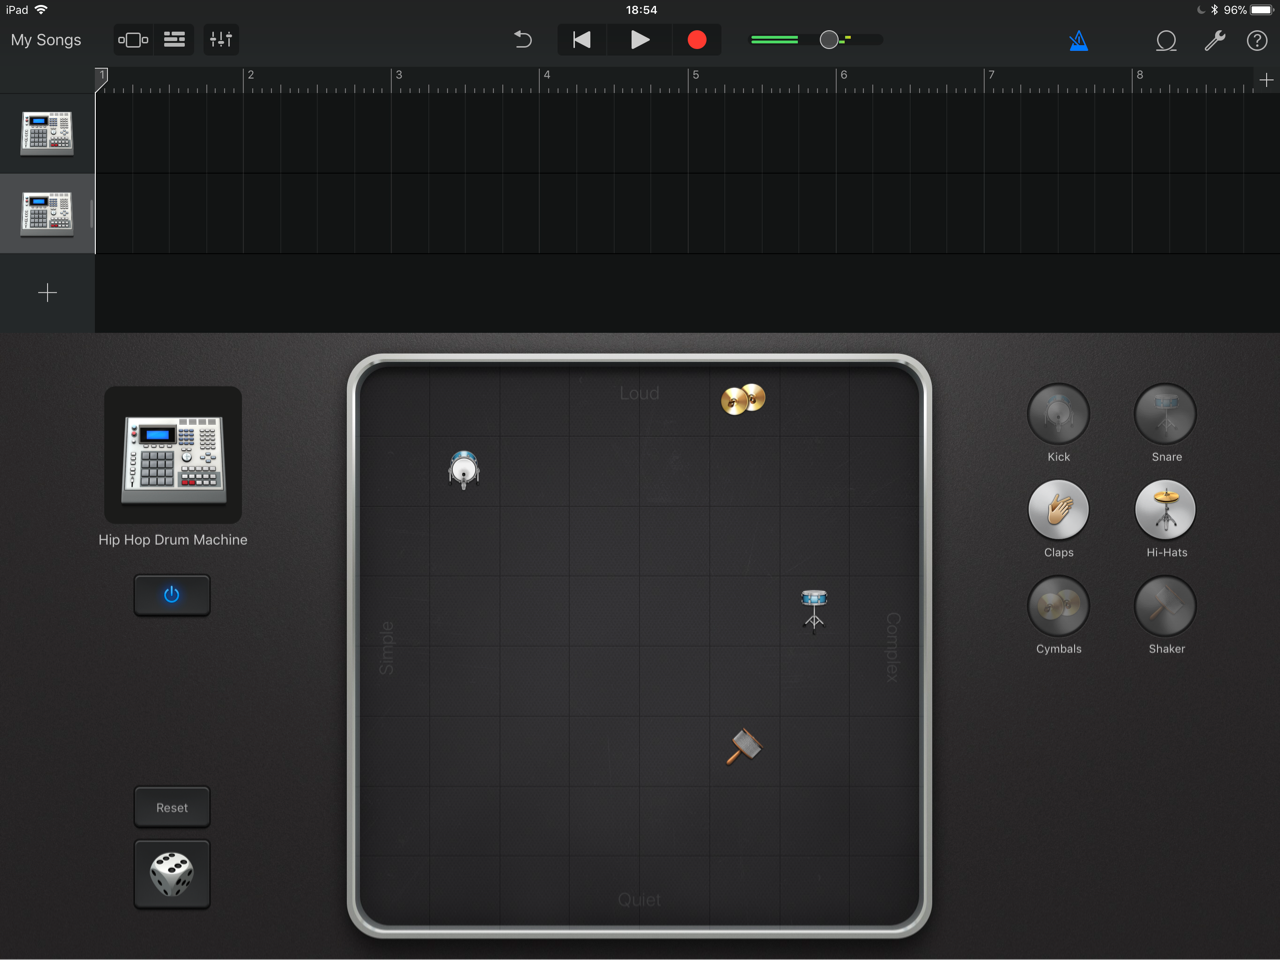
Task: Toggle the blue metronome icon
Action: click(x=1078, y=41)
